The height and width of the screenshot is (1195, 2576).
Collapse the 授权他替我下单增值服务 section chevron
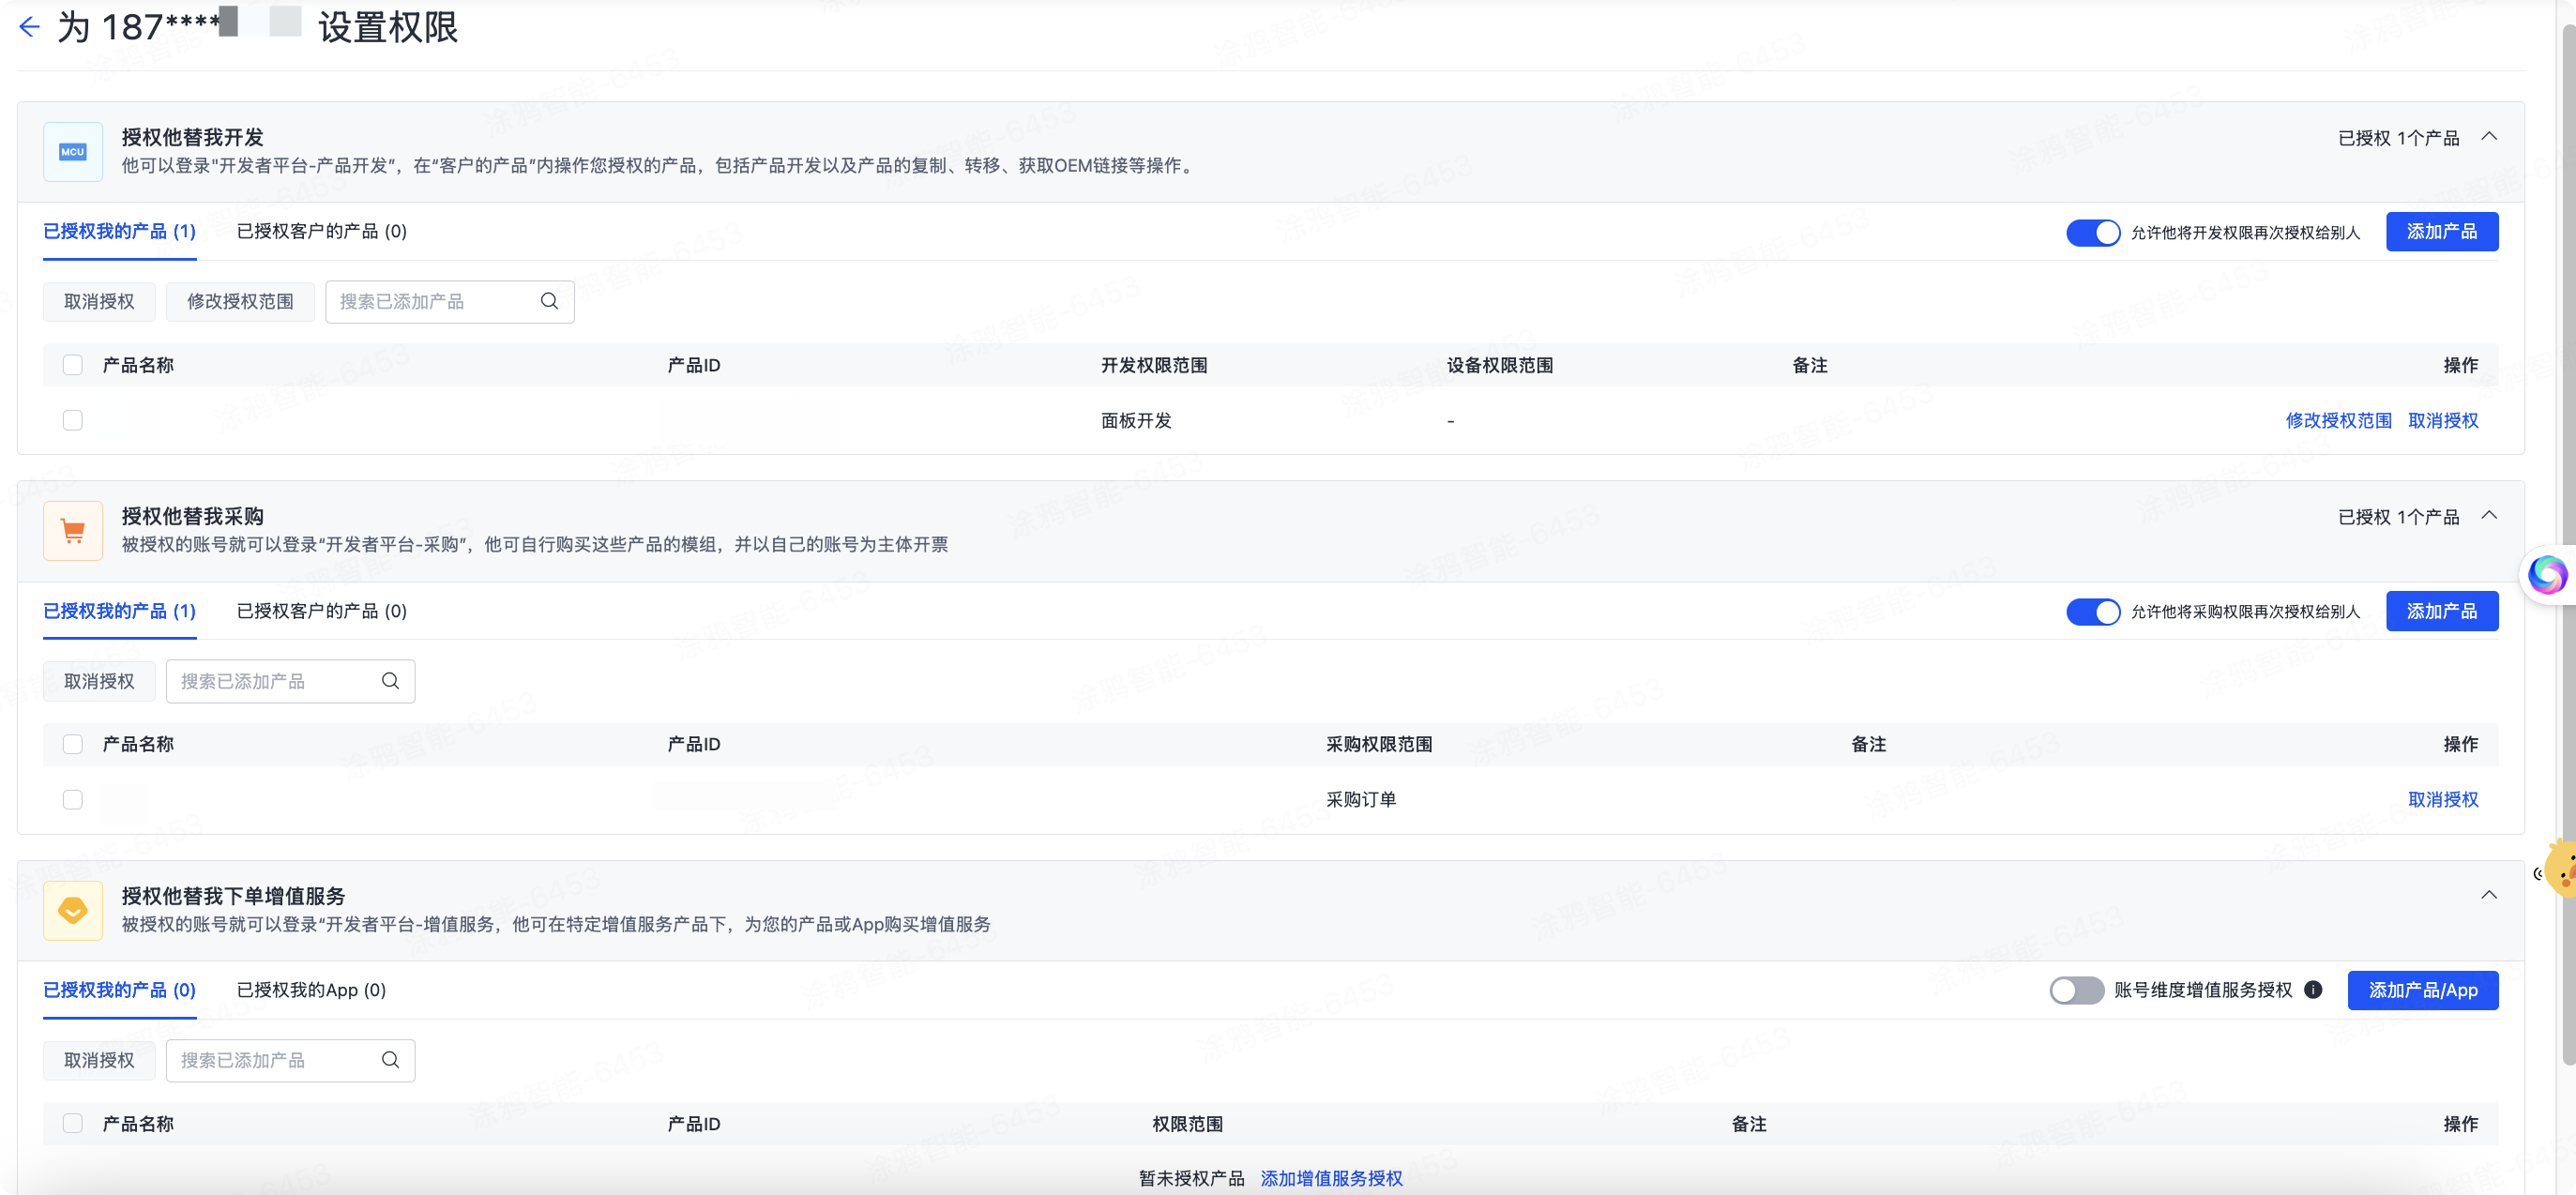(x=2489, y=894)
